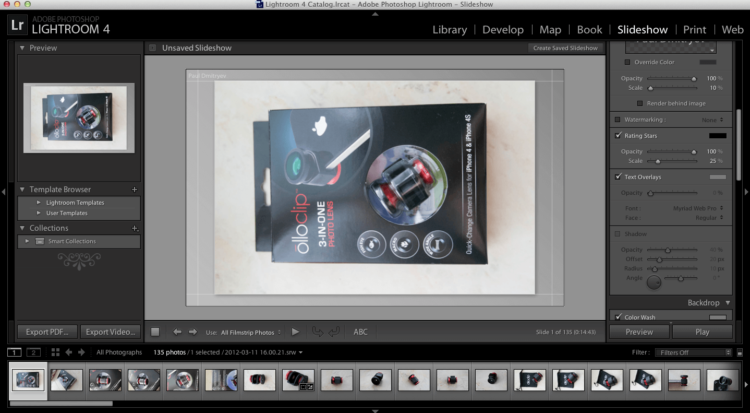Screen dimensions: 750x413
Task: Uncheck Text Overlays checkbox
Action: (x=618, y=177)
